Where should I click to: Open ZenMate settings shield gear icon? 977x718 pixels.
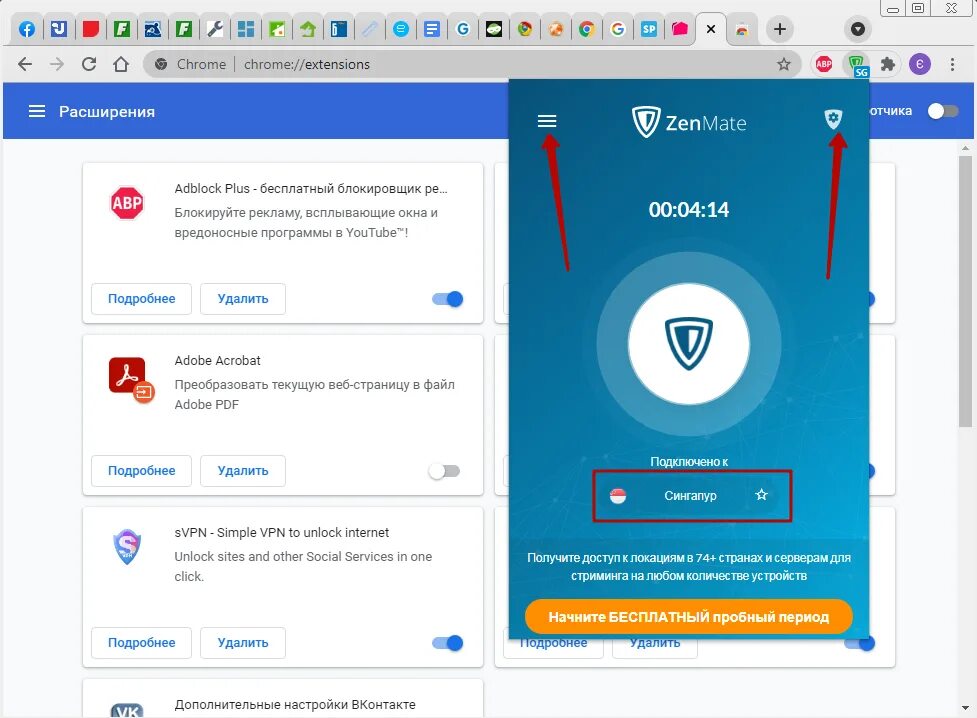(833, 118)
